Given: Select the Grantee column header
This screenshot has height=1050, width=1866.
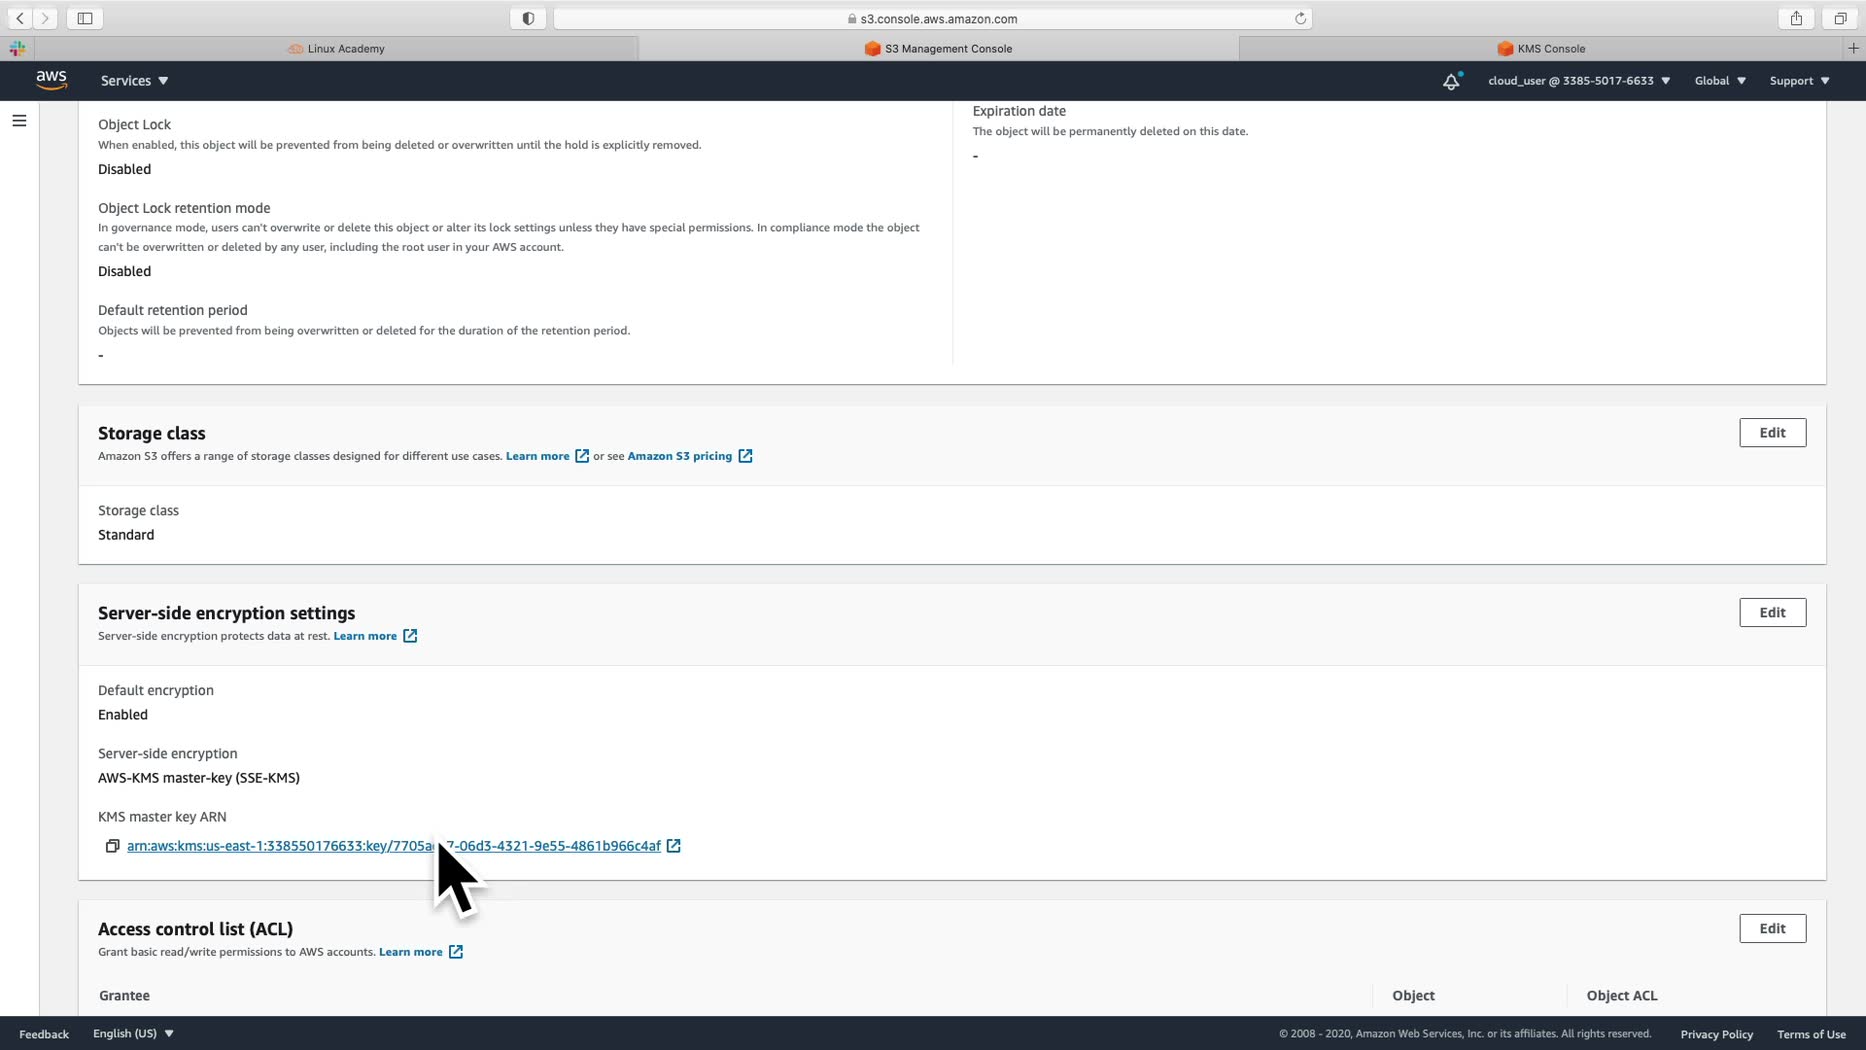Looking at the screenshot, I should tap(124, 996).
